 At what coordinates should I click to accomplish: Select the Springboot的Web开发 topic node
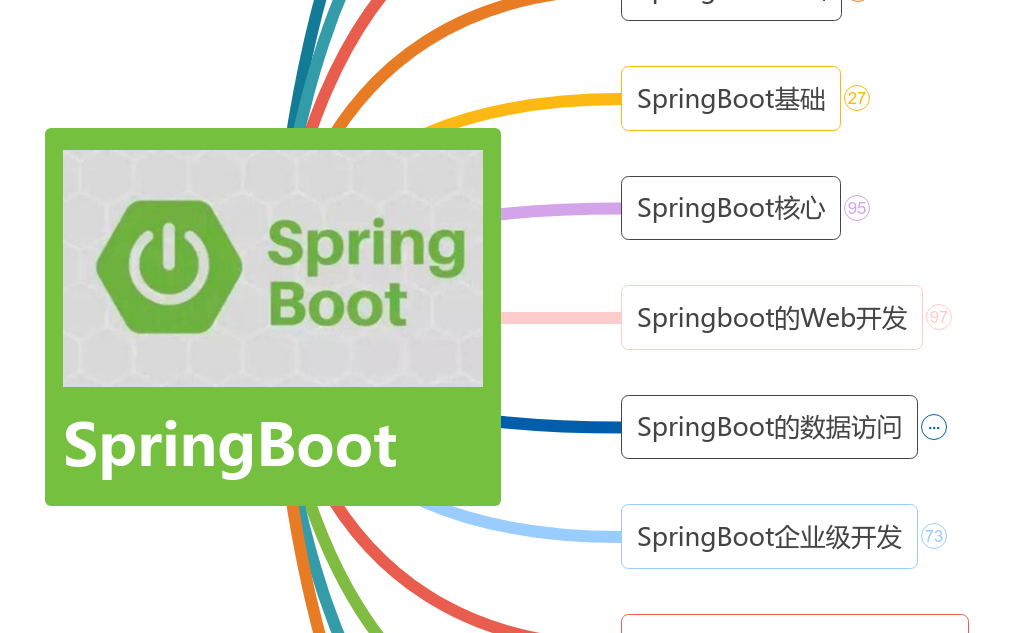(x=771, y=317)
